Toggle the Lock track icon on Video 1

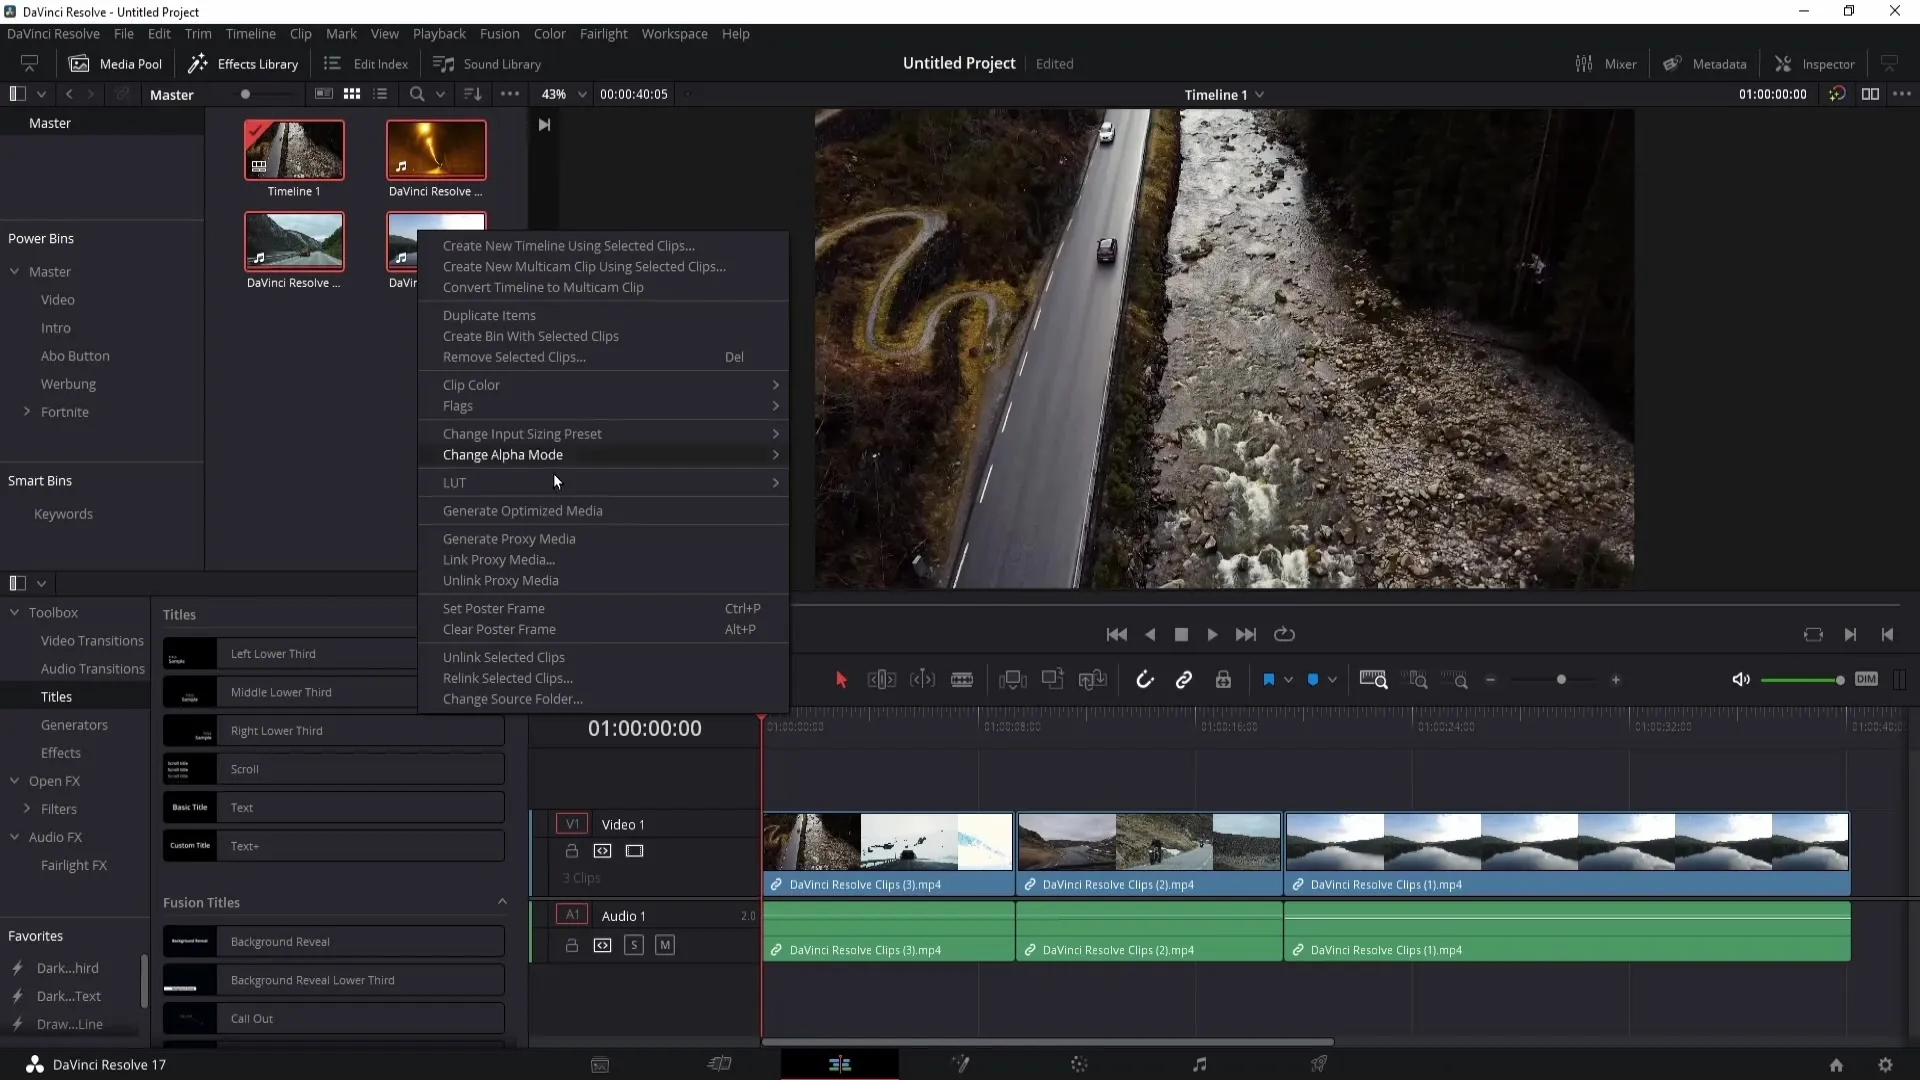click(572, 851)
